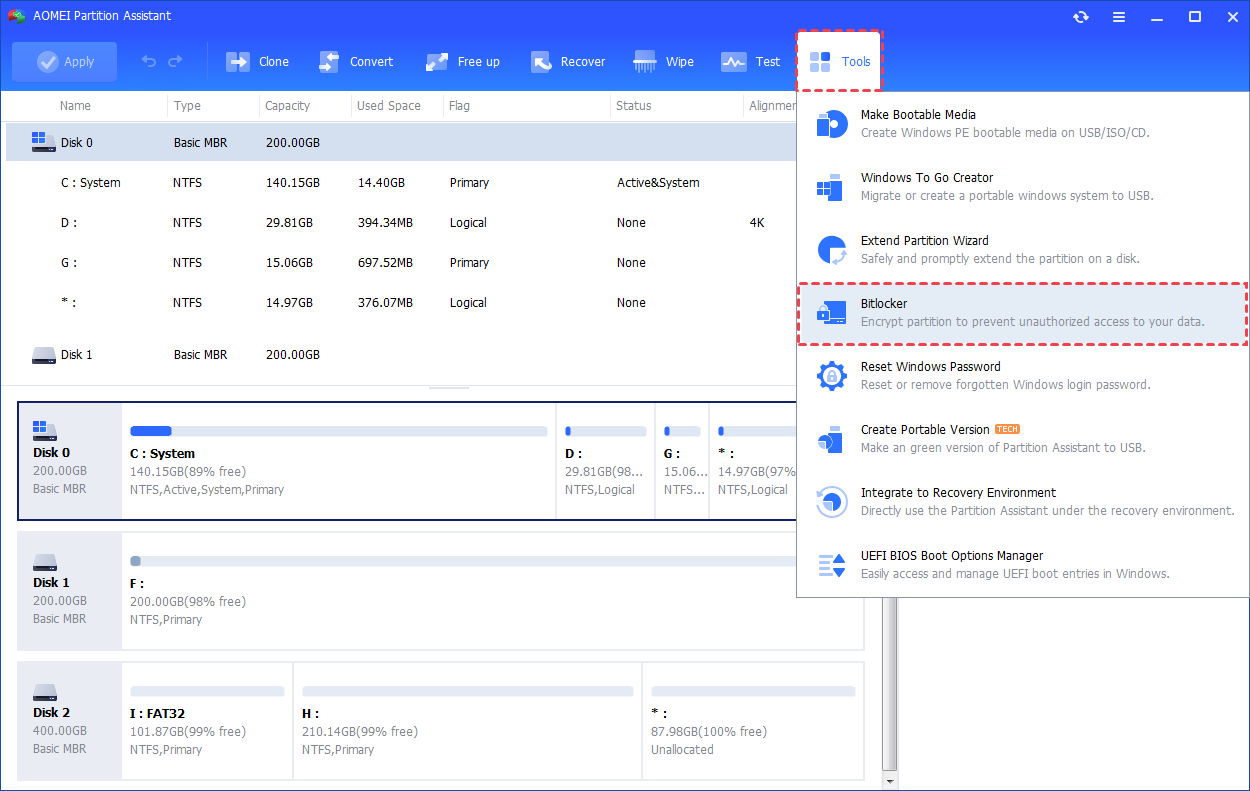Click the Capacity column header
Image resolution: width=1250 pixels, height=791 pixels.
click(x=288, y=106)
